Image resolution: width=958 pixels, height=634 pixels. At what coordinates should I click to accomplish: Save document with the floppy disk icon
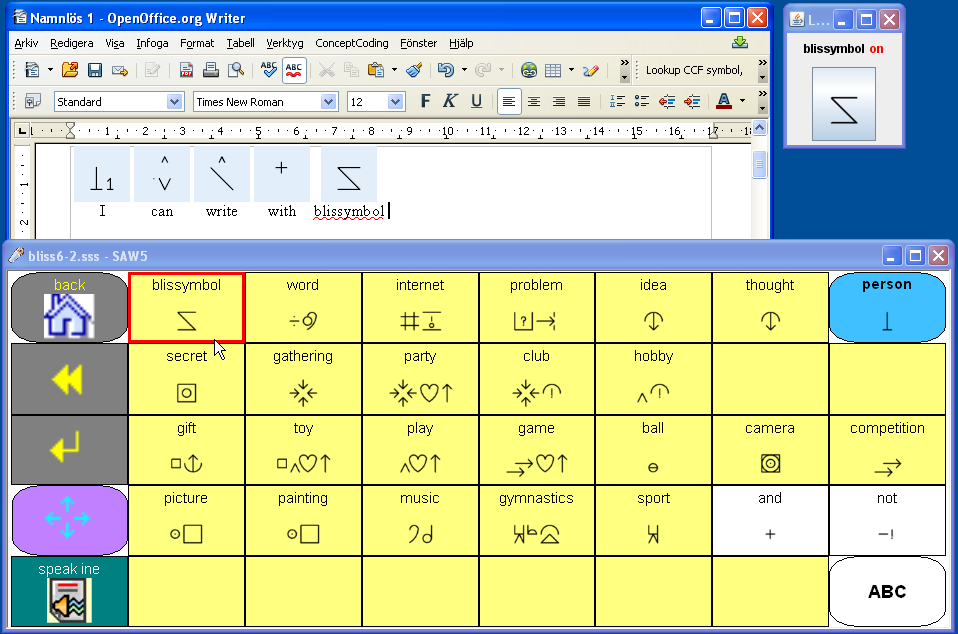[95, 70]
